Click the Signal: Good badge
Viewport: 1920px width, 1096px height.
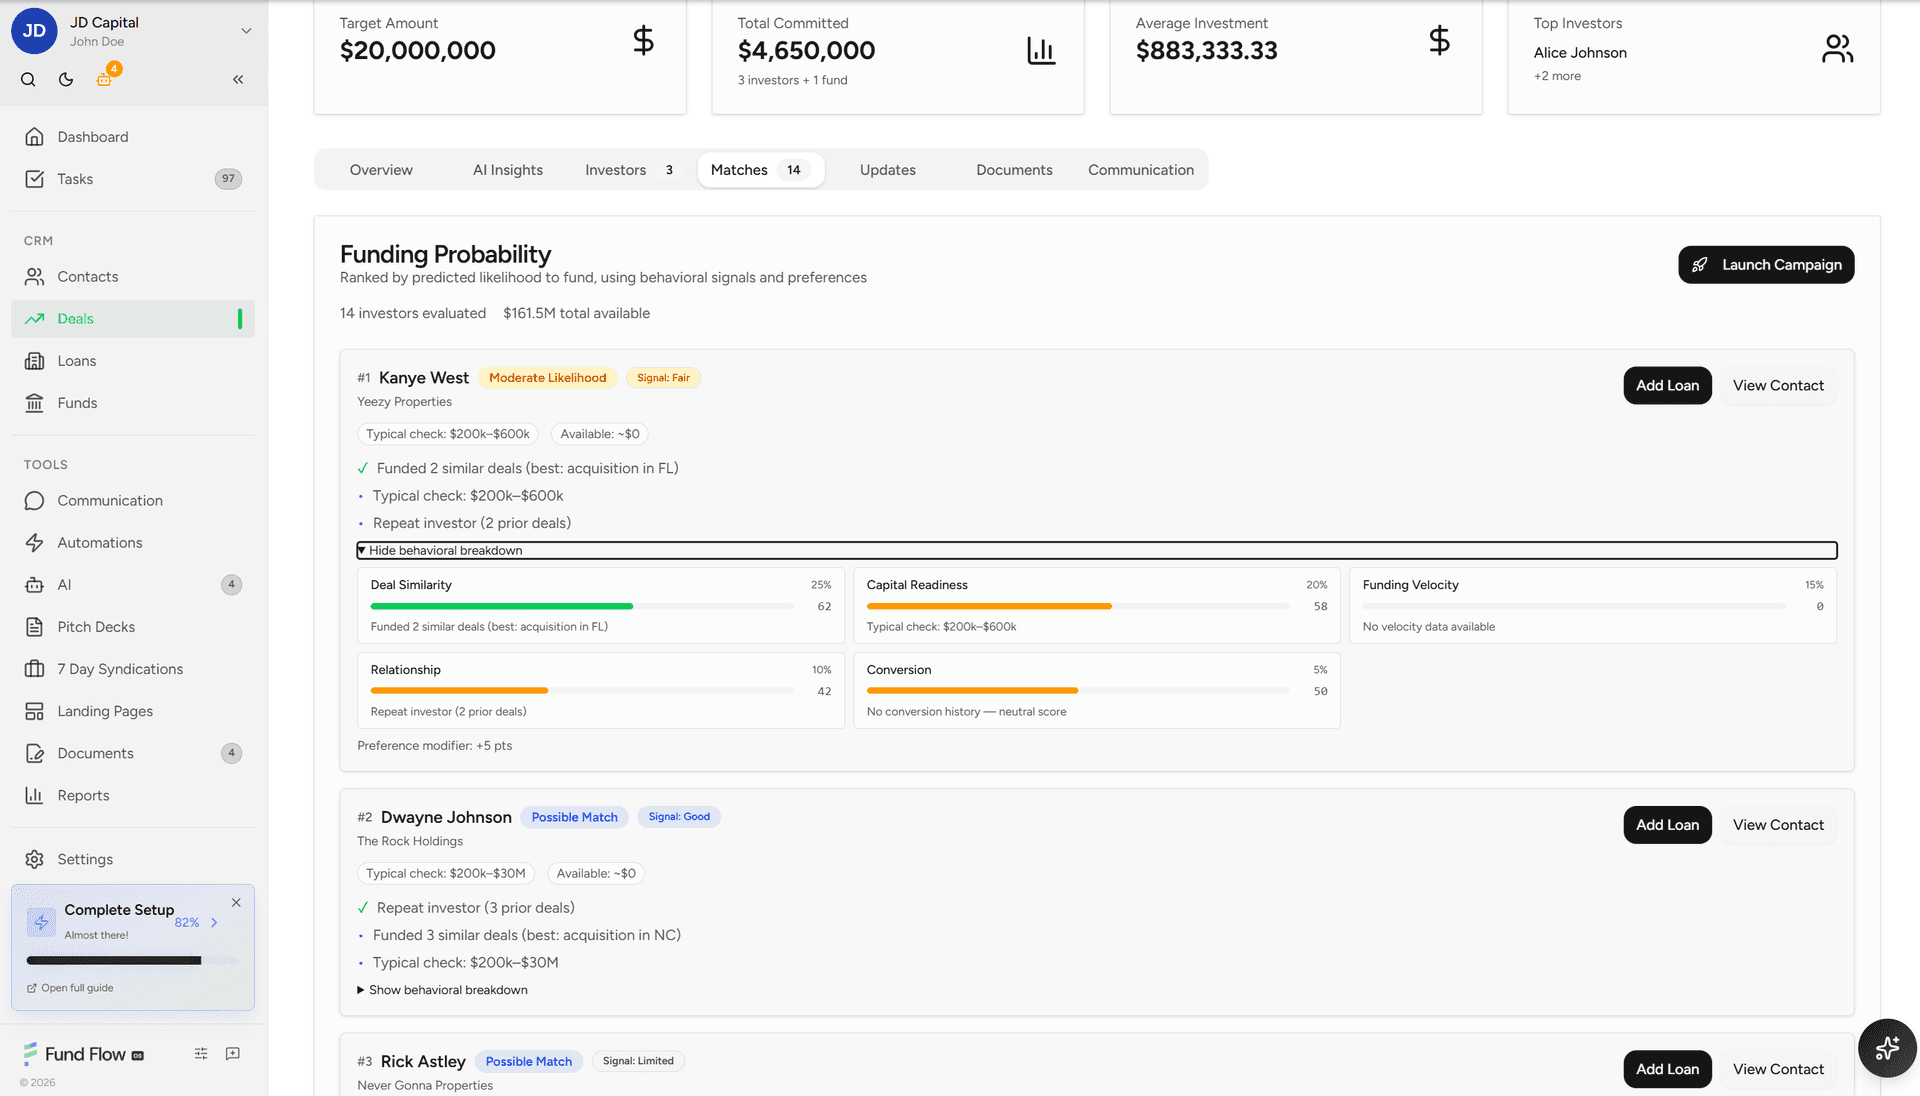click(679, 817)
